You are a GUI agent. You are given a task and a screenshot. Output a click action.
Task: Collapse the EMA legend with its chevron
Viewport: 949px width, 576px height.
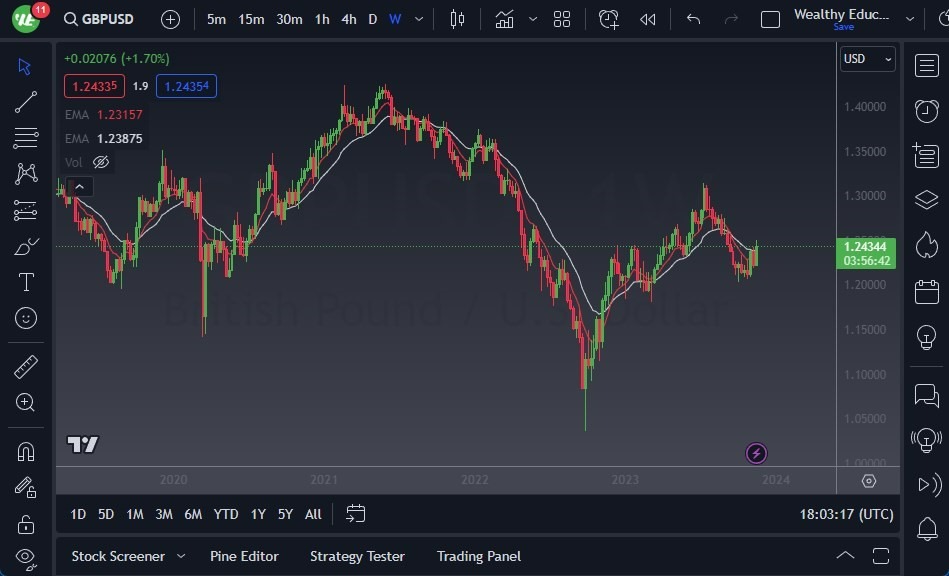(x=79, y=185)
